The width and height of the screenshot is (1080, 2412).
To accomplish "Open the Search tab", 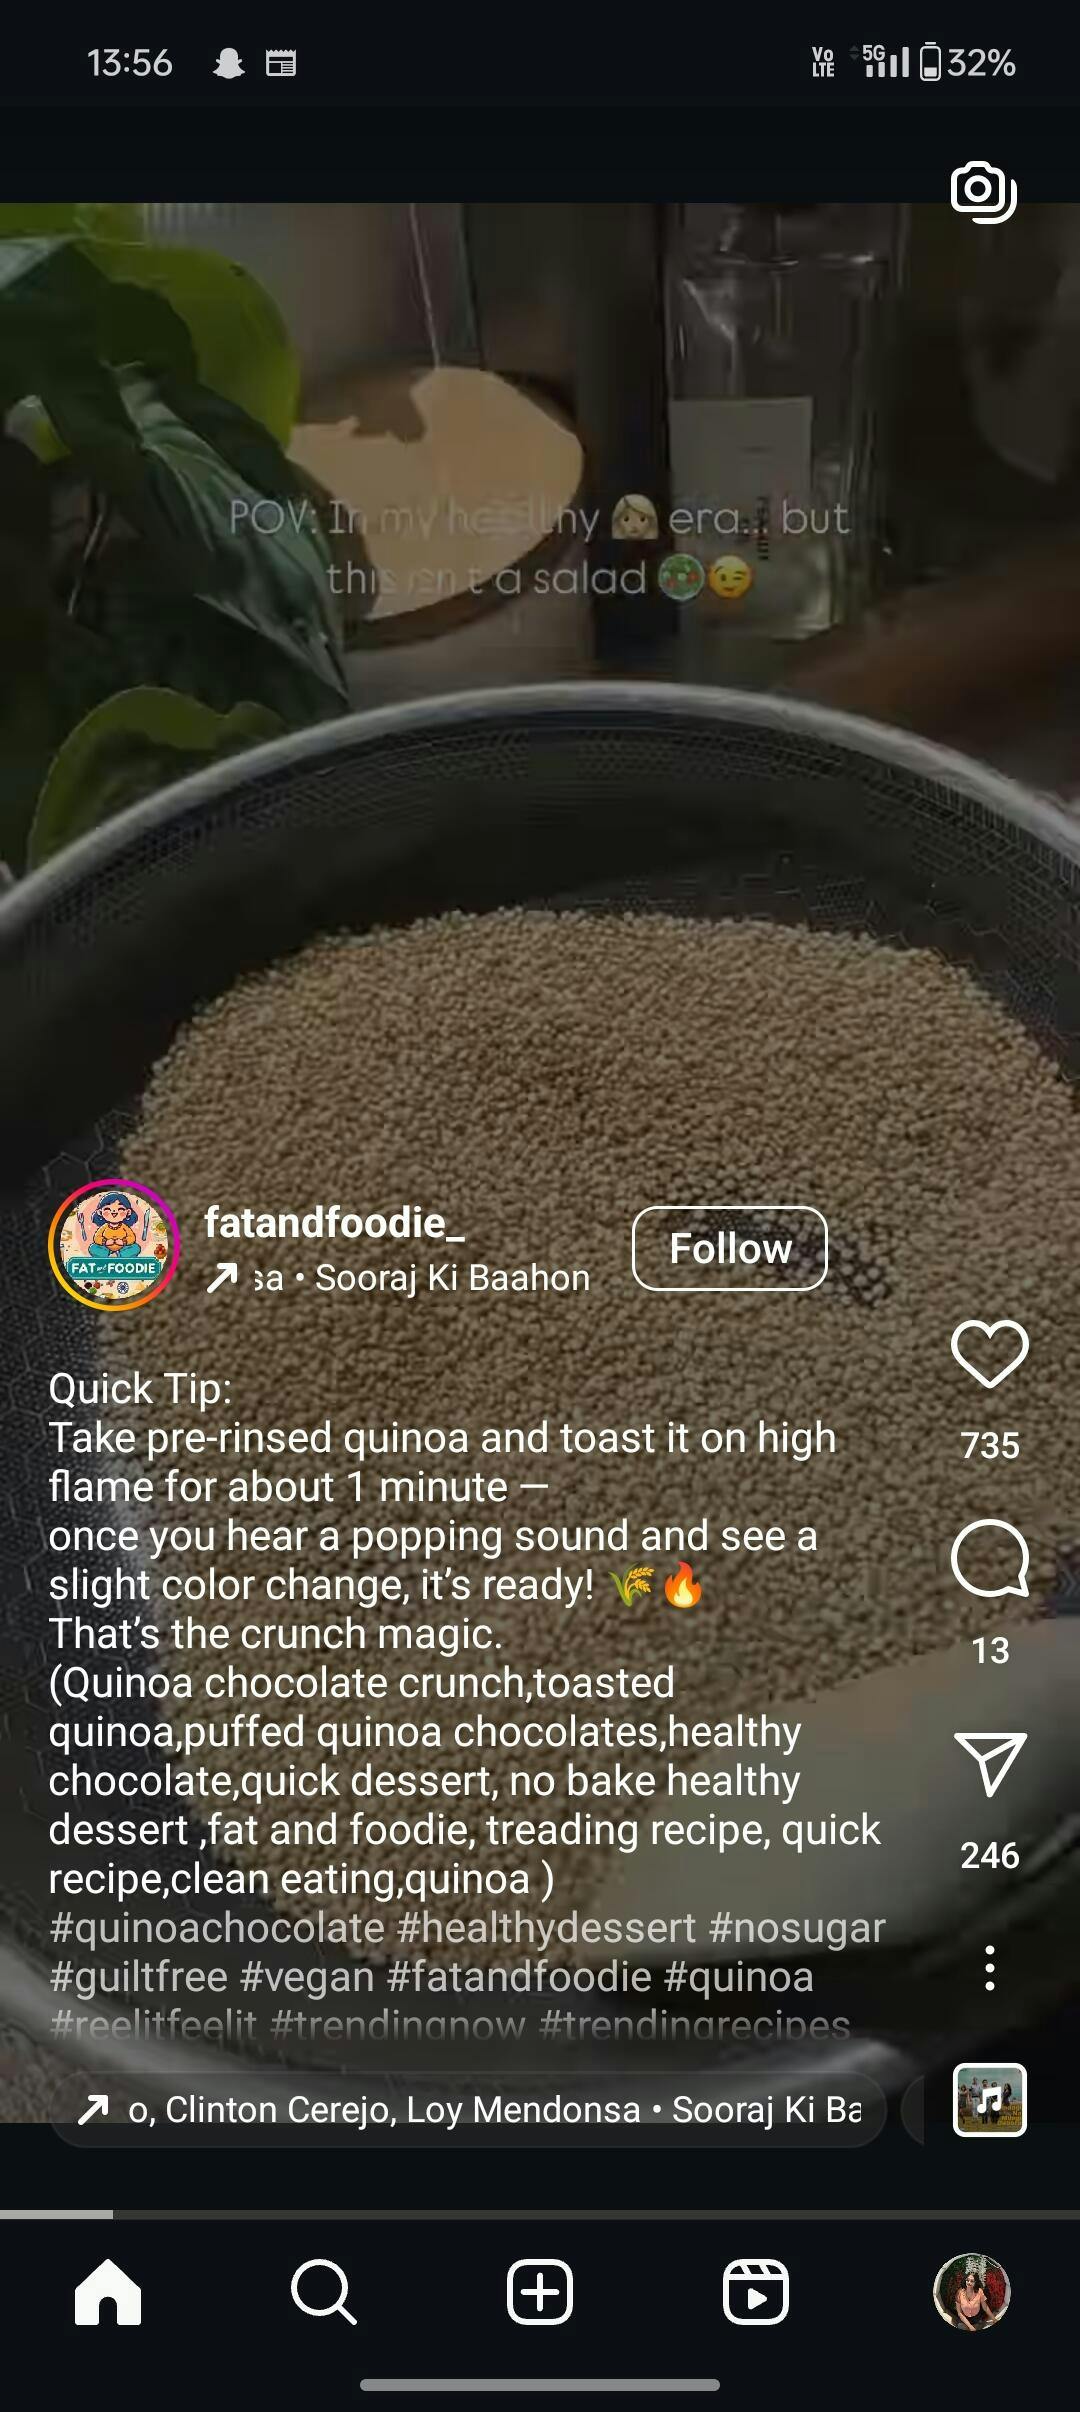I will [324, 2291].
